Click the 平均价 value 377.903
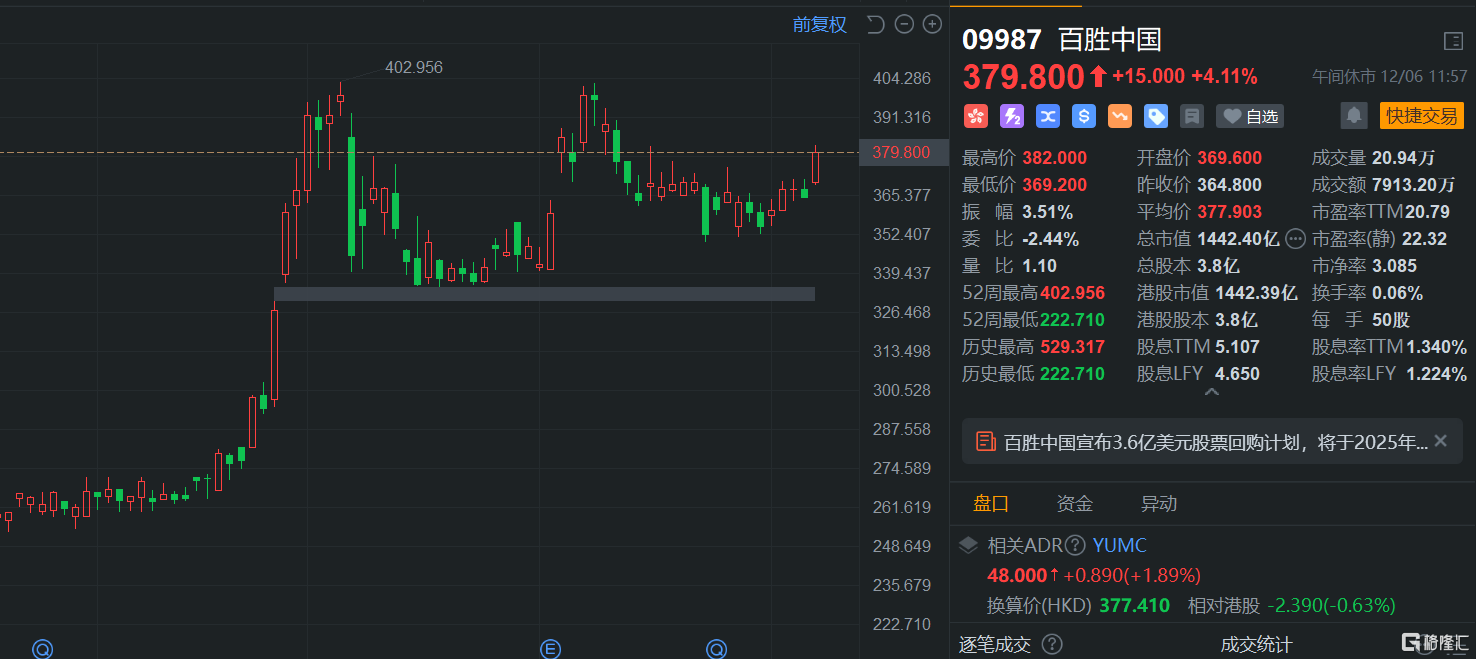The width and height of the screenshot is (1476, 659). [x=1229, y=212]
